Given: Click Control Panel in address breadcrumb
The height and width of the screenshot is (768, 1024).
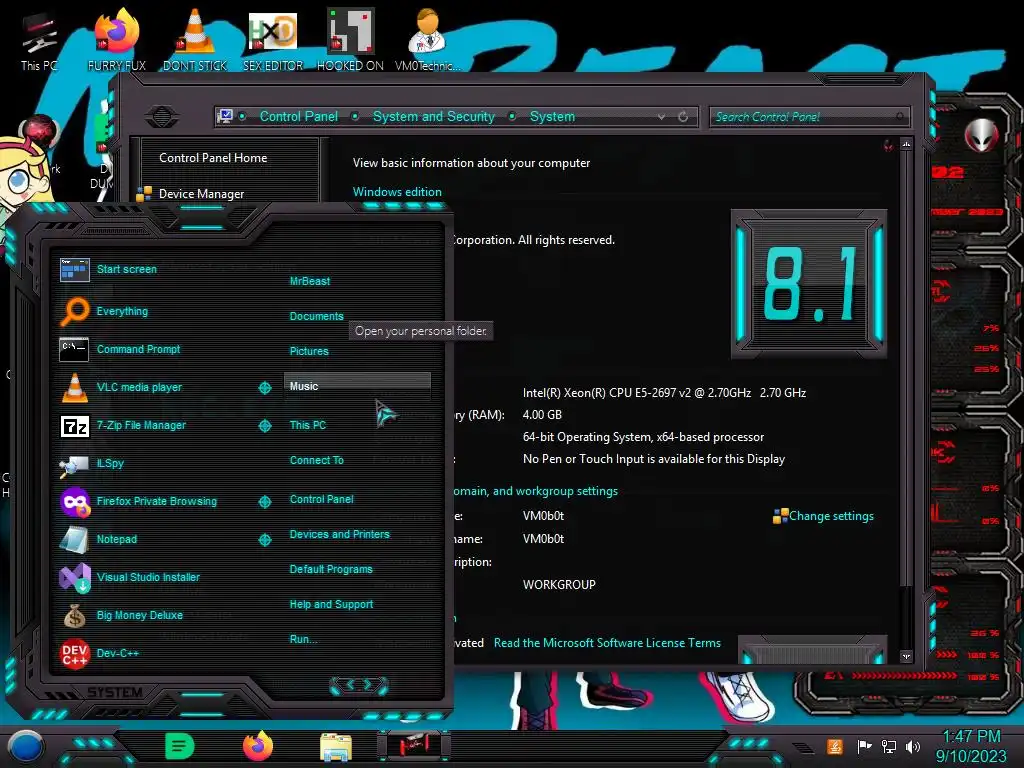Looking at the screenshot, I should 298,117.
